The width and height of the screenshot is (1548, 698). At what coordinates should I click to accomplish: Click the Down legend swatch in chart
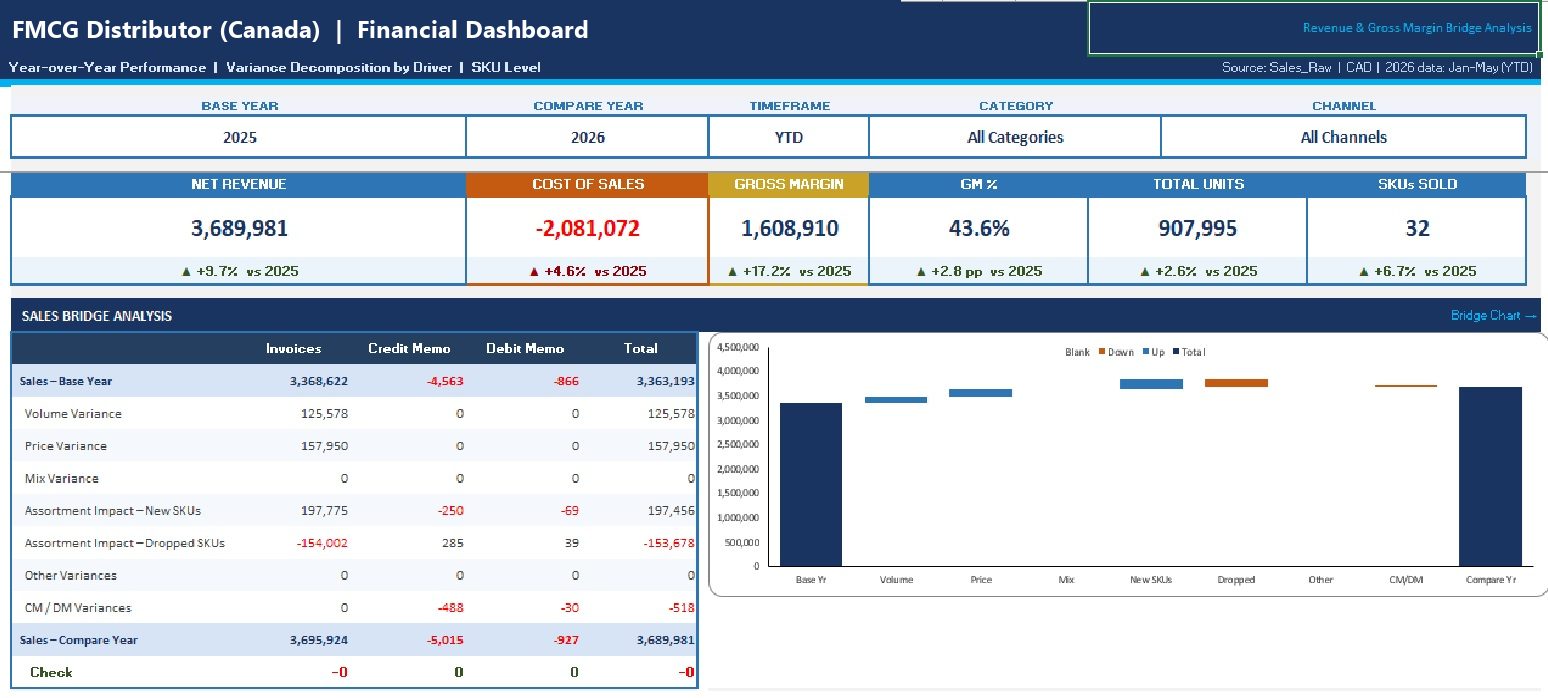(1101, 352)
